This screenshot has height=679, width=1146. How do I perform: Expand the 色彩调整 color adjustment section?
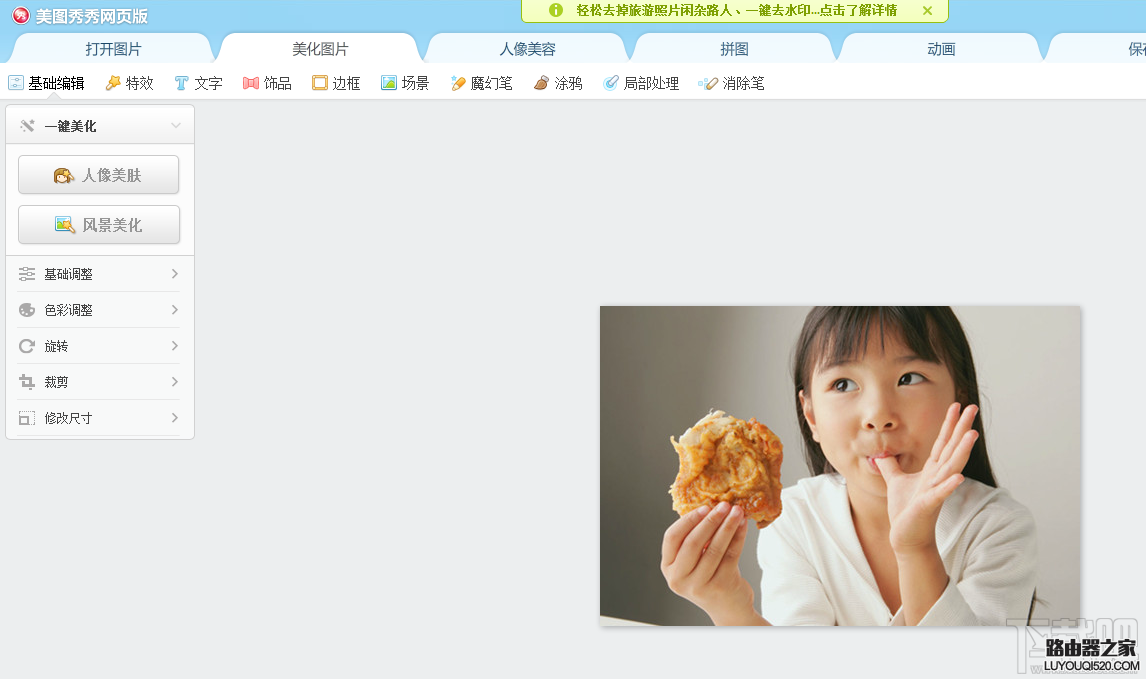97,309
